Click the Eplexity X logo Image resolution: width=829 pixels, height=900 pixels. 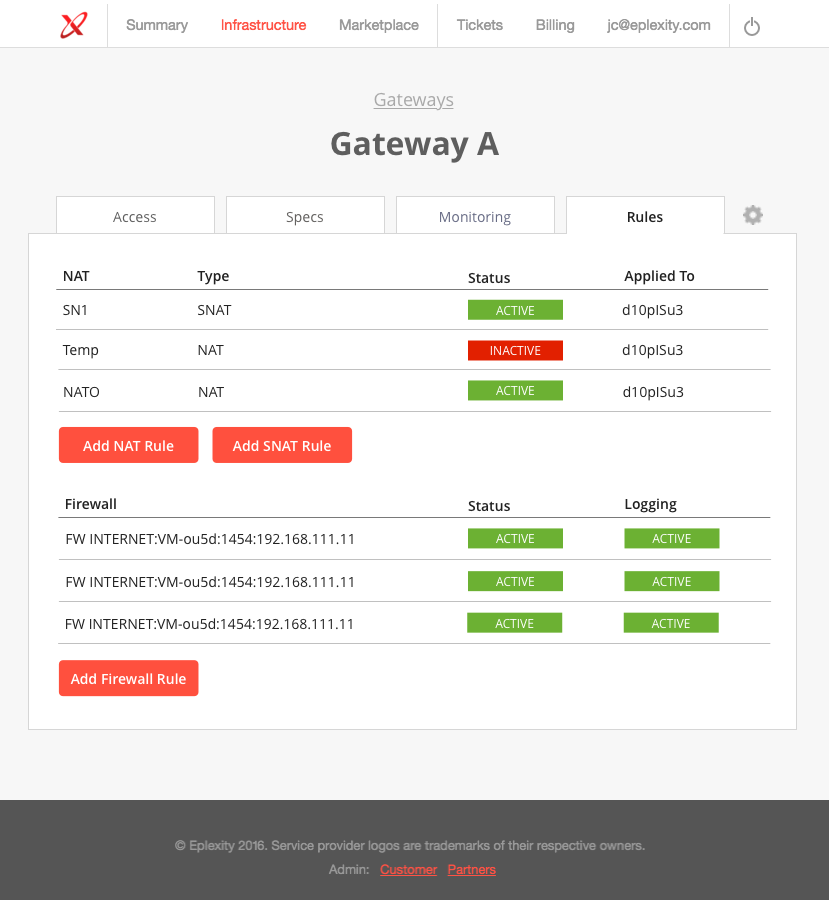[74, 25]
